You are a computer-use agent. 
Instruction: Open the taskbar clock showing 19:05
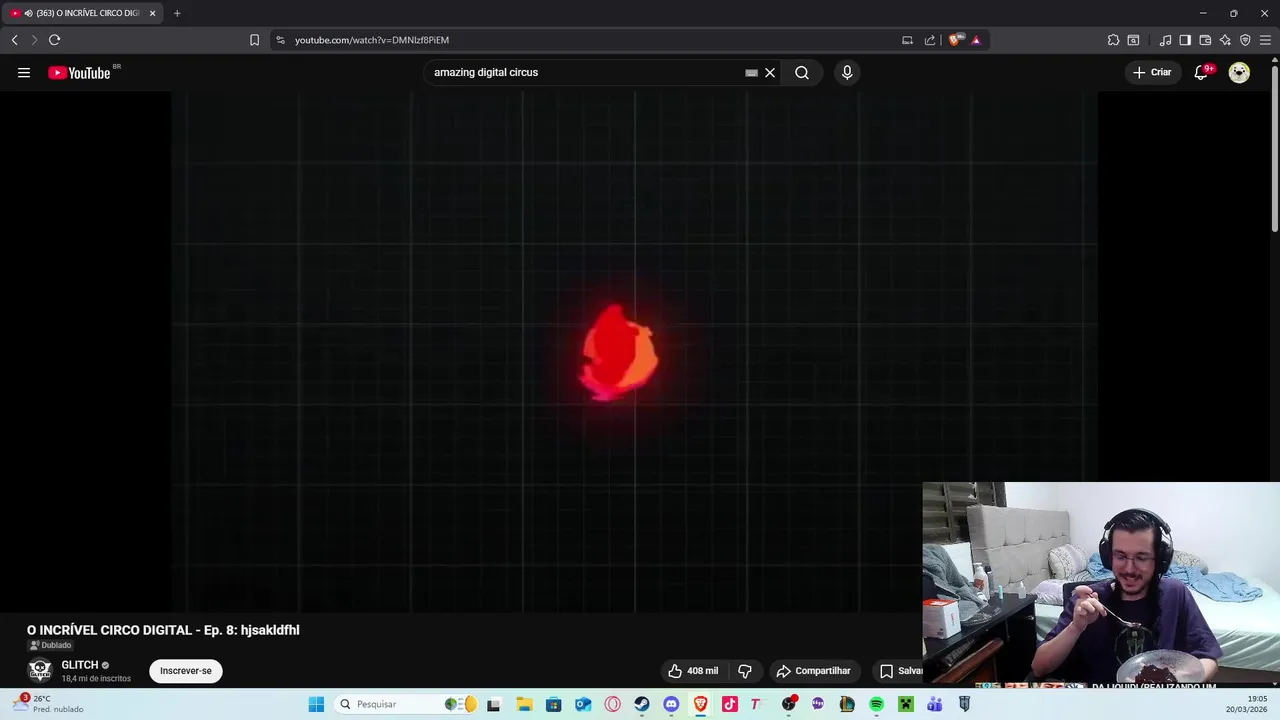(1246, 704)
